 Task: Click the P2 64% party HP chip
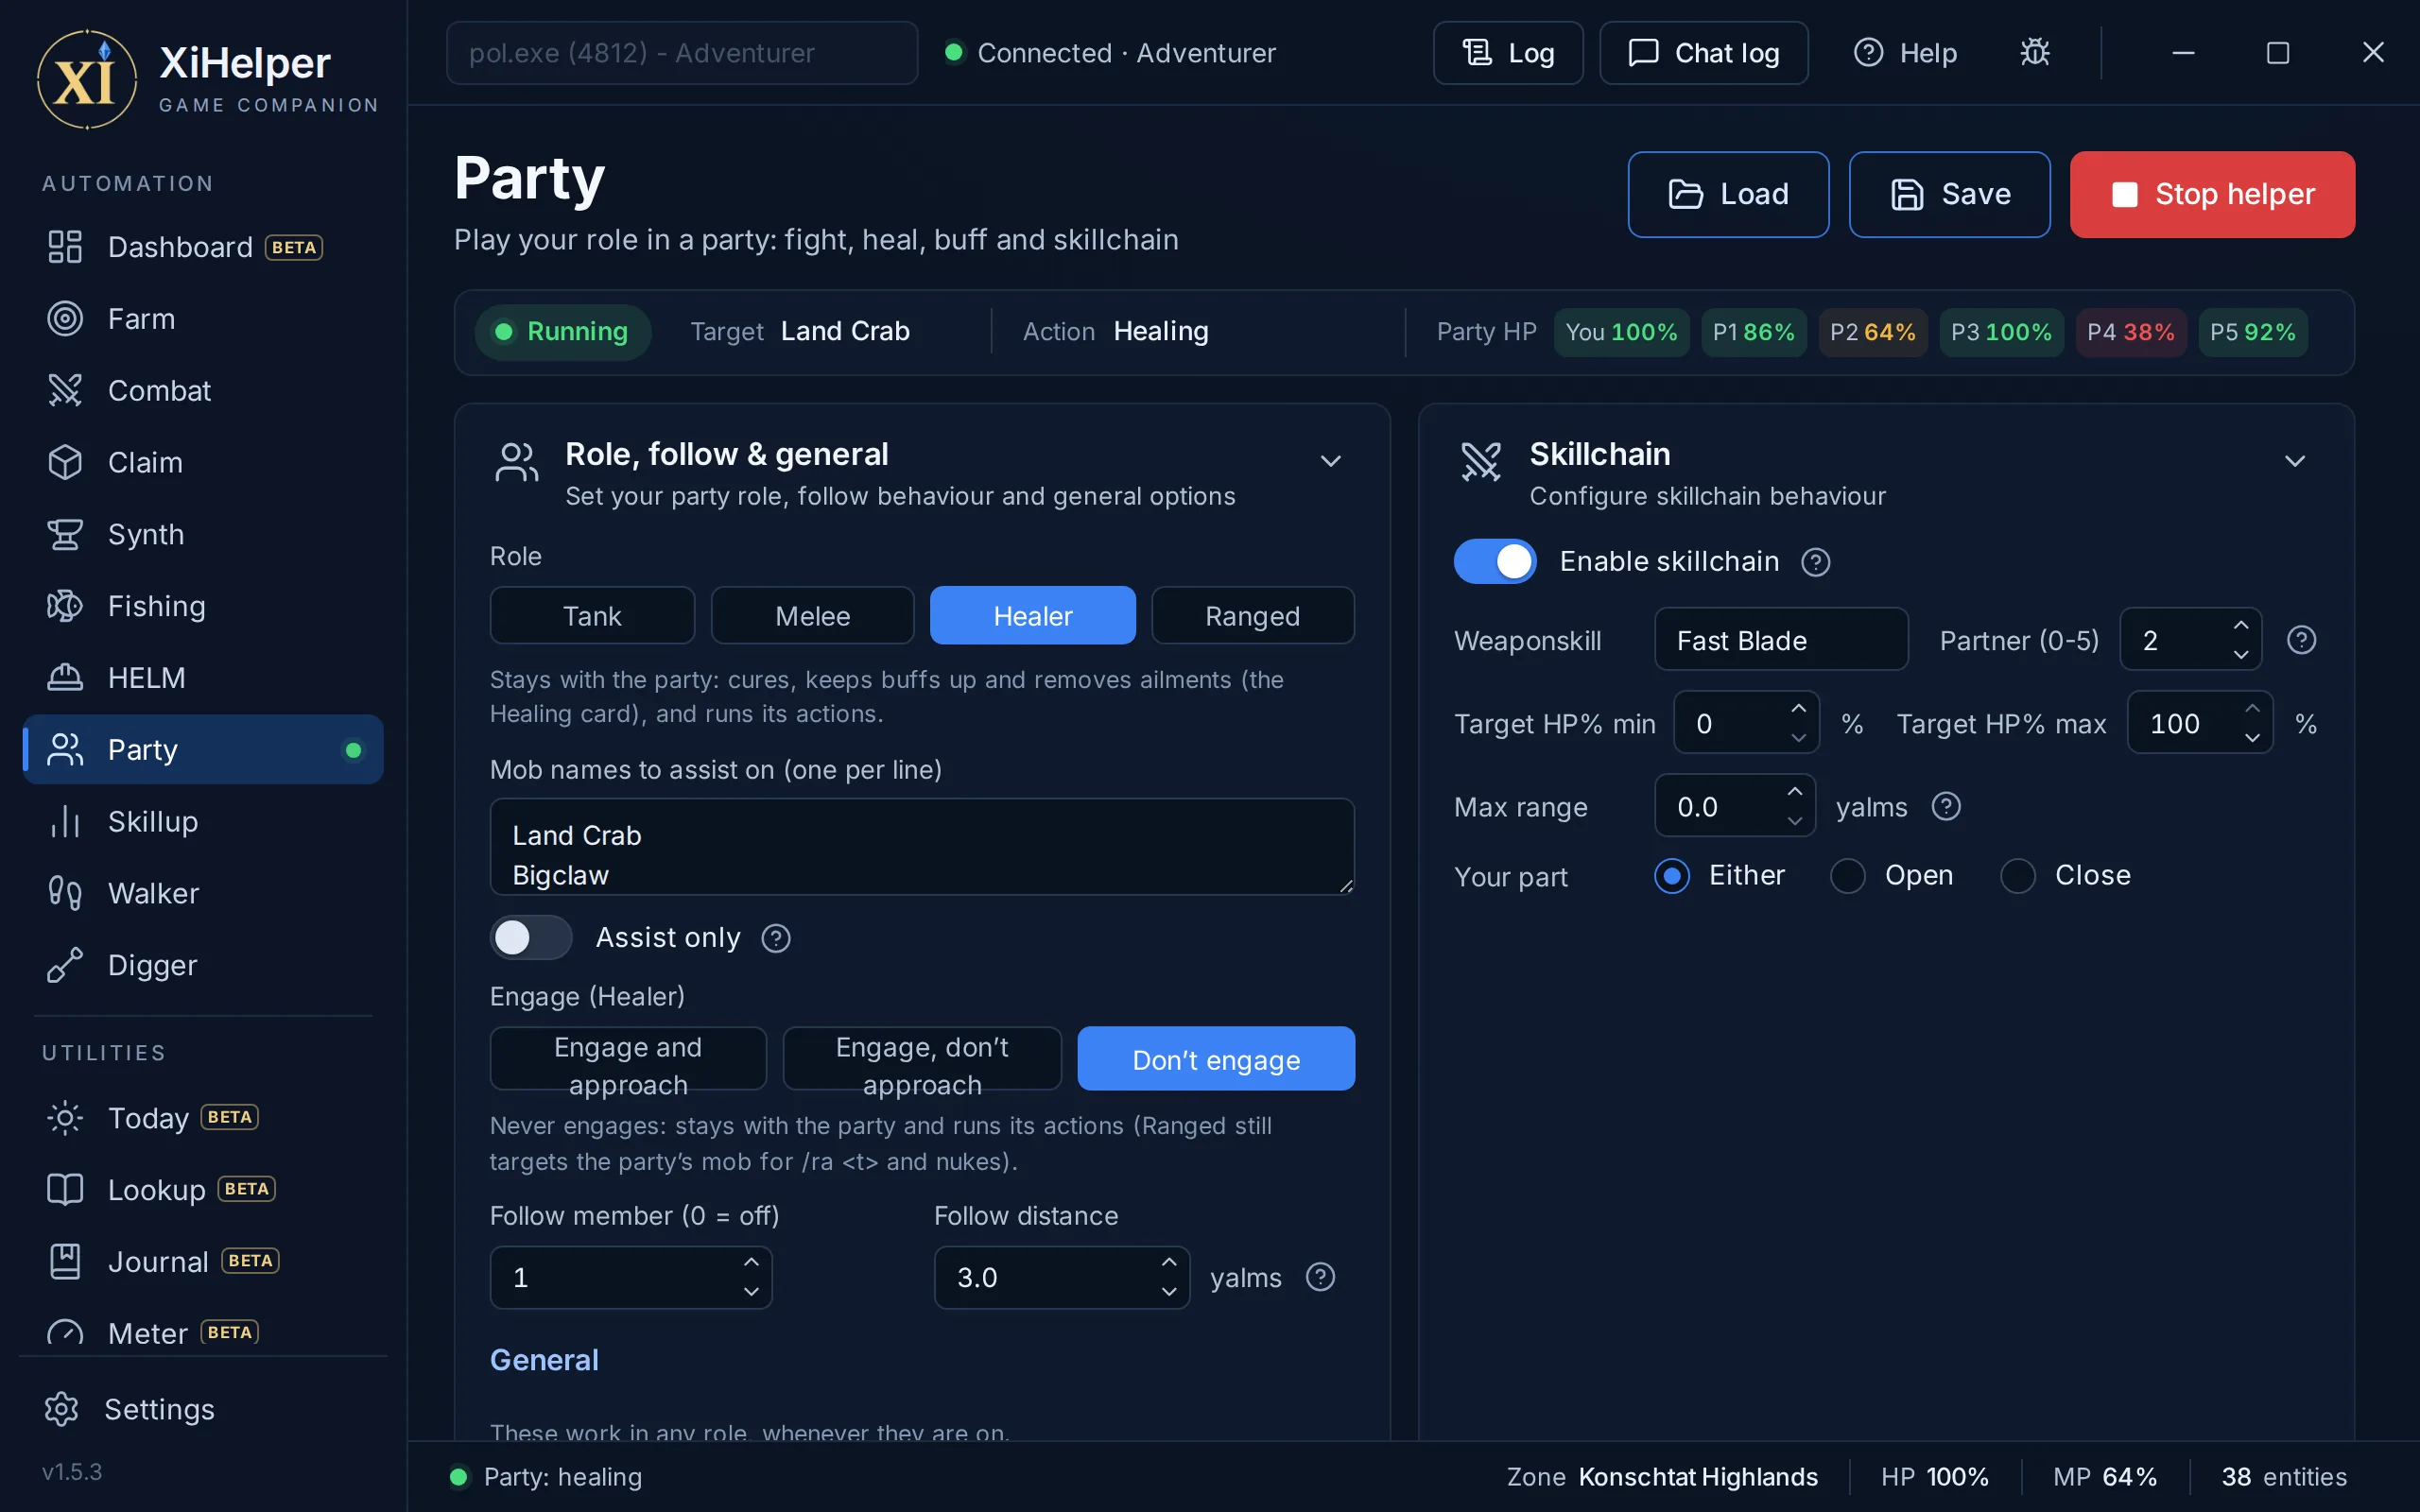click(x=1872, y=332)
